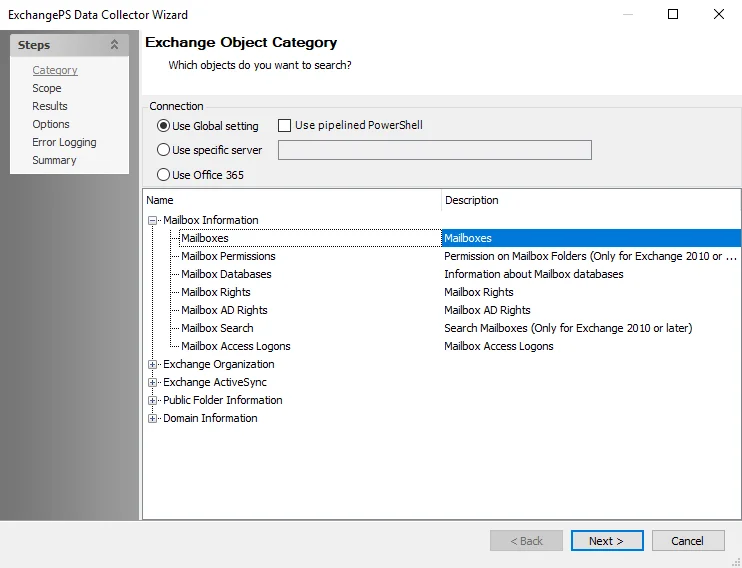
Task: Click the Mailbox Information tree label
Action: [211, 220]
